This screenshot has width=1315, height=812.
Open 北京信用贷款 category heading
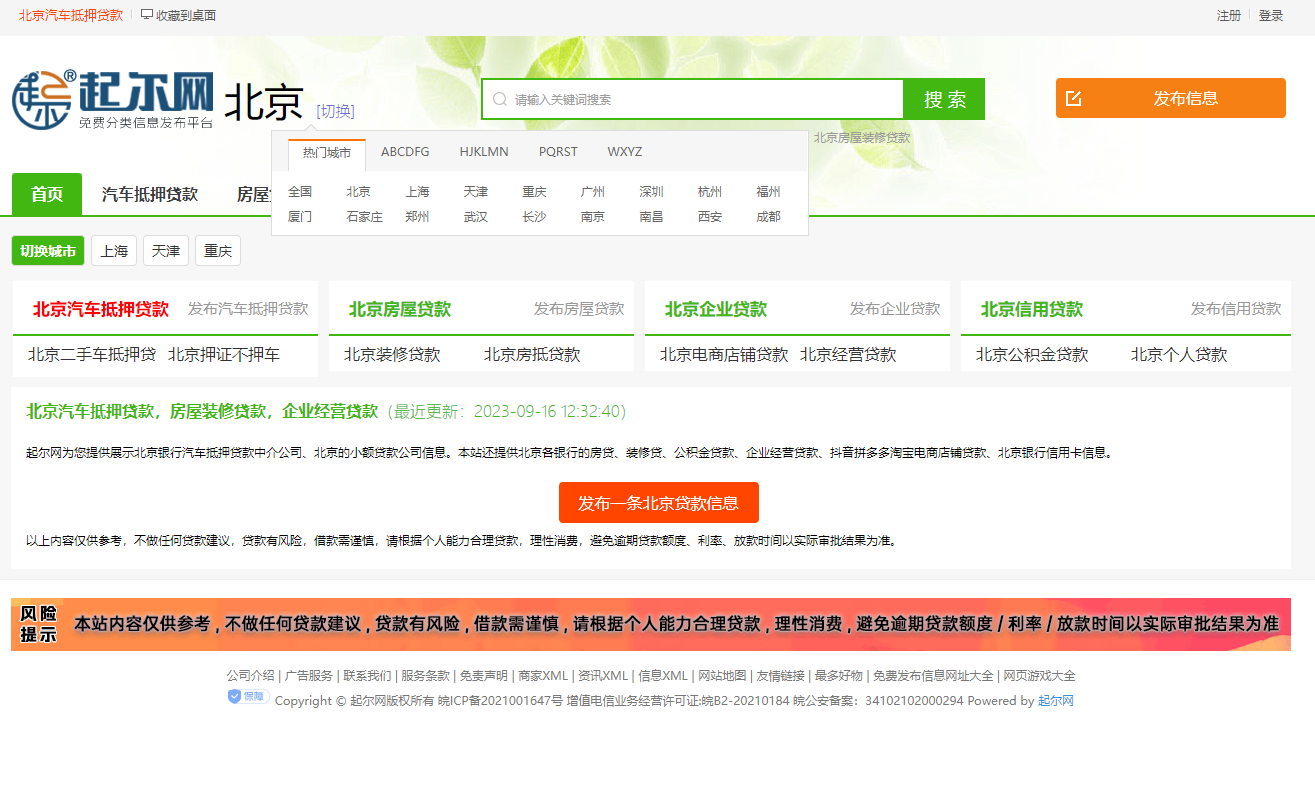(x=1032, y=309)
